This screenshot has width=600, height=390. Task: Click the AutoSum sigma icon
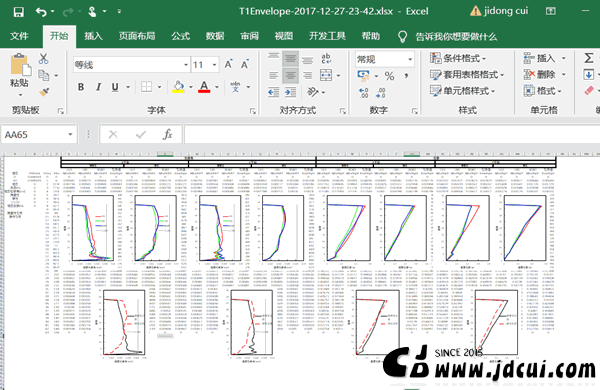tap(589, 58)
